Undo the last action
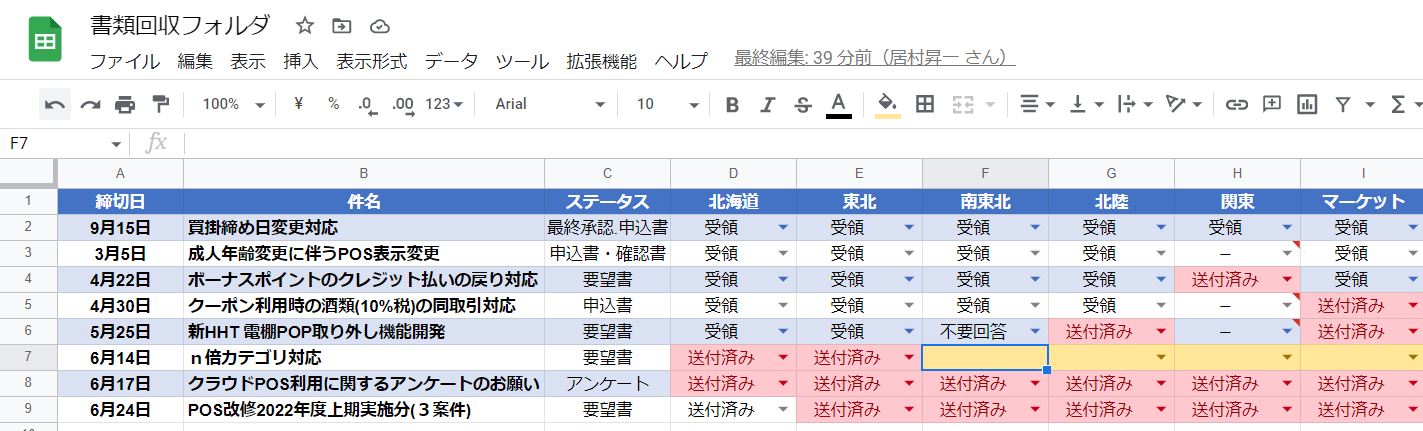 tap(55, 104)
